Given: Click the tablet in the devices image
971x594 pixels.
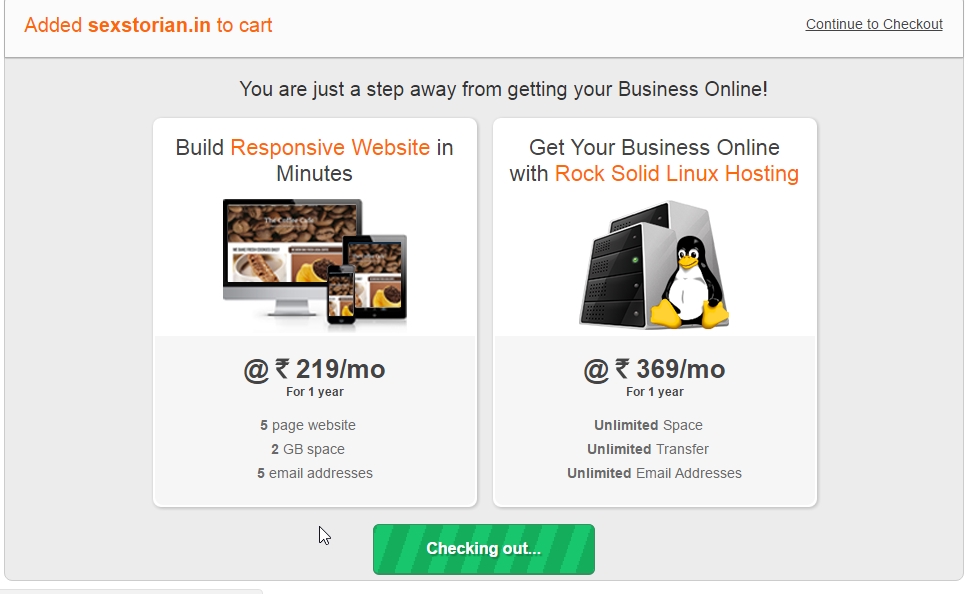Looking at the screenshot, I should [375, 277].
